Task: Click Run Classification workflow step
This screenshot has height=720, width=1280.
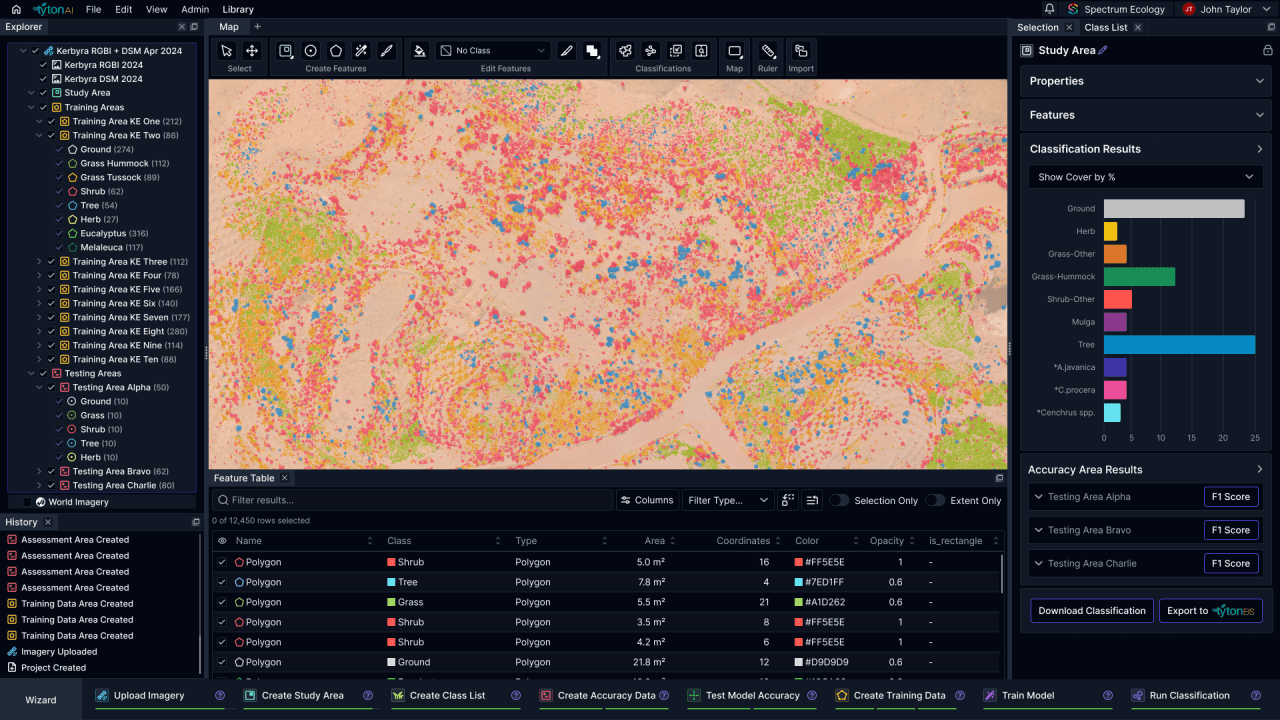Action: pos(1189,696)
